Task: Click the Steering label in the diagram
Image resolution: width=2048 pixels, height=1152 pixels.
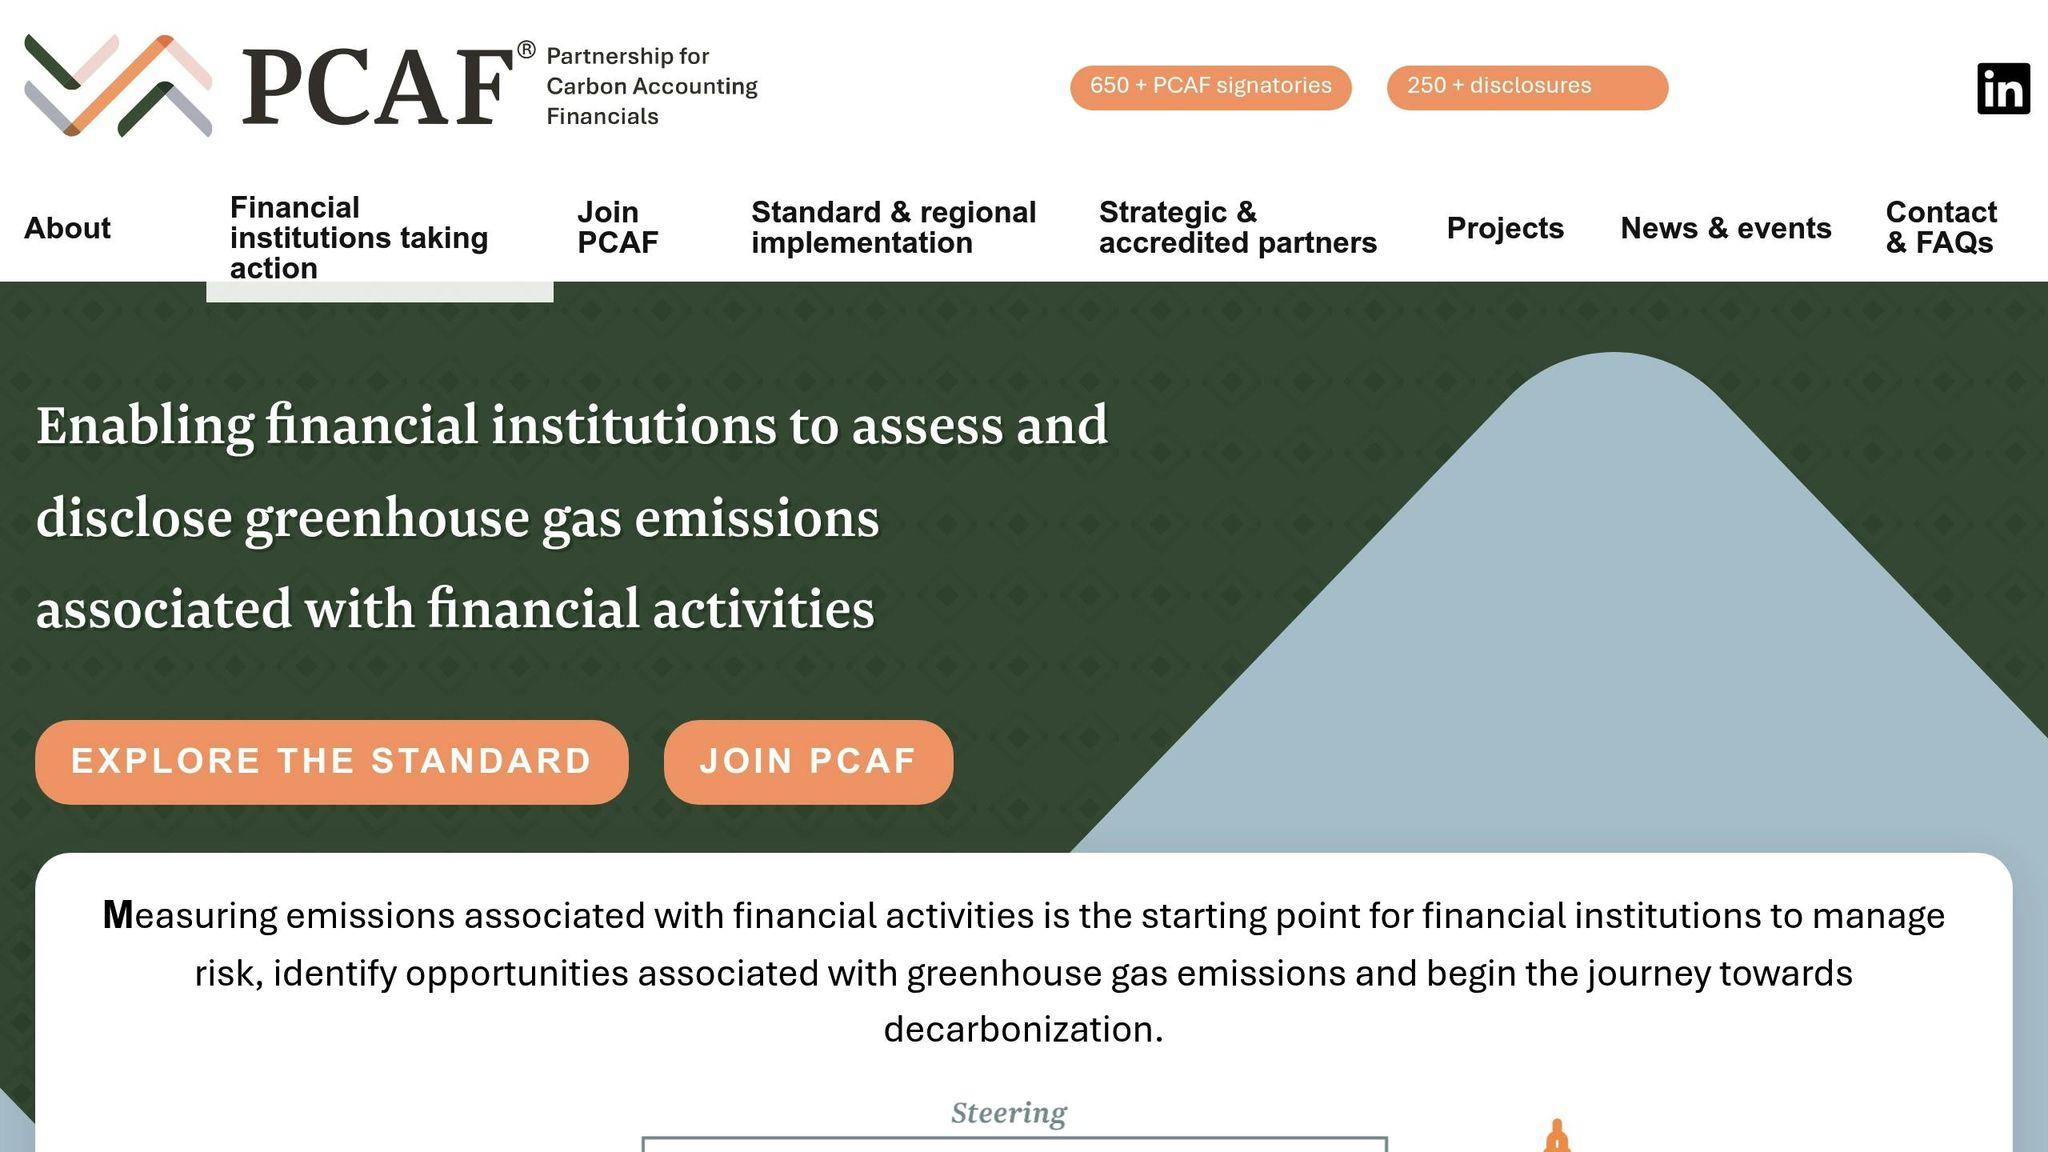Action: click(1009, 1112)
